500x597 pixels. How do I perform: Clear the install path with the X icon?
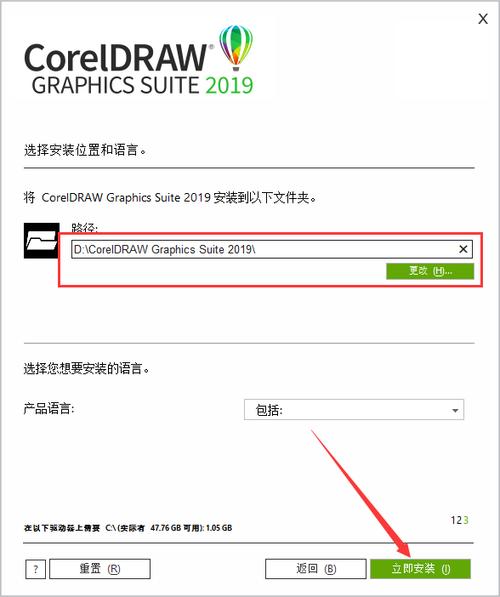[x=463, y=249]
